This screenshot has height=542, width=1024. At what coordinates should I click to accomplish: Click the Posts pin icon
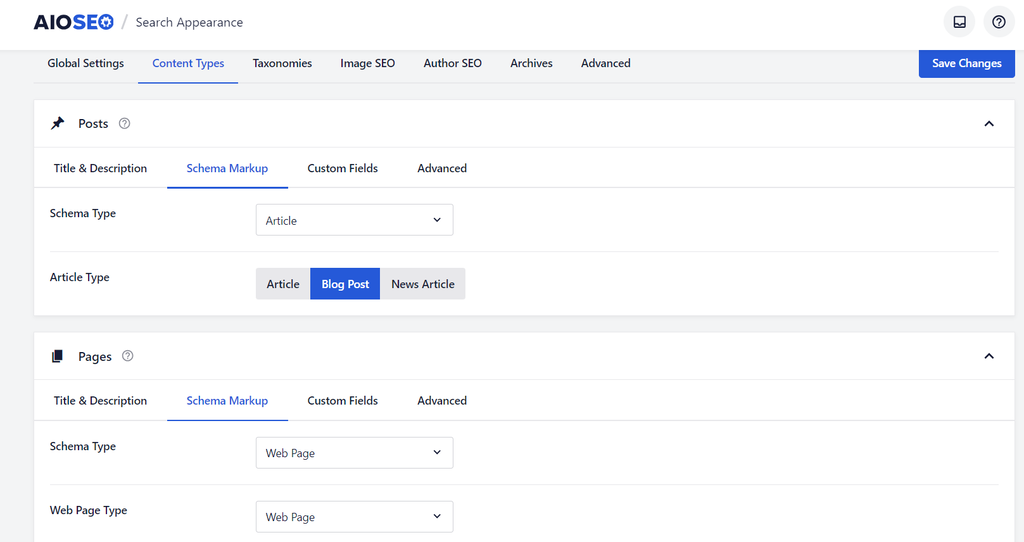[58, 124]
